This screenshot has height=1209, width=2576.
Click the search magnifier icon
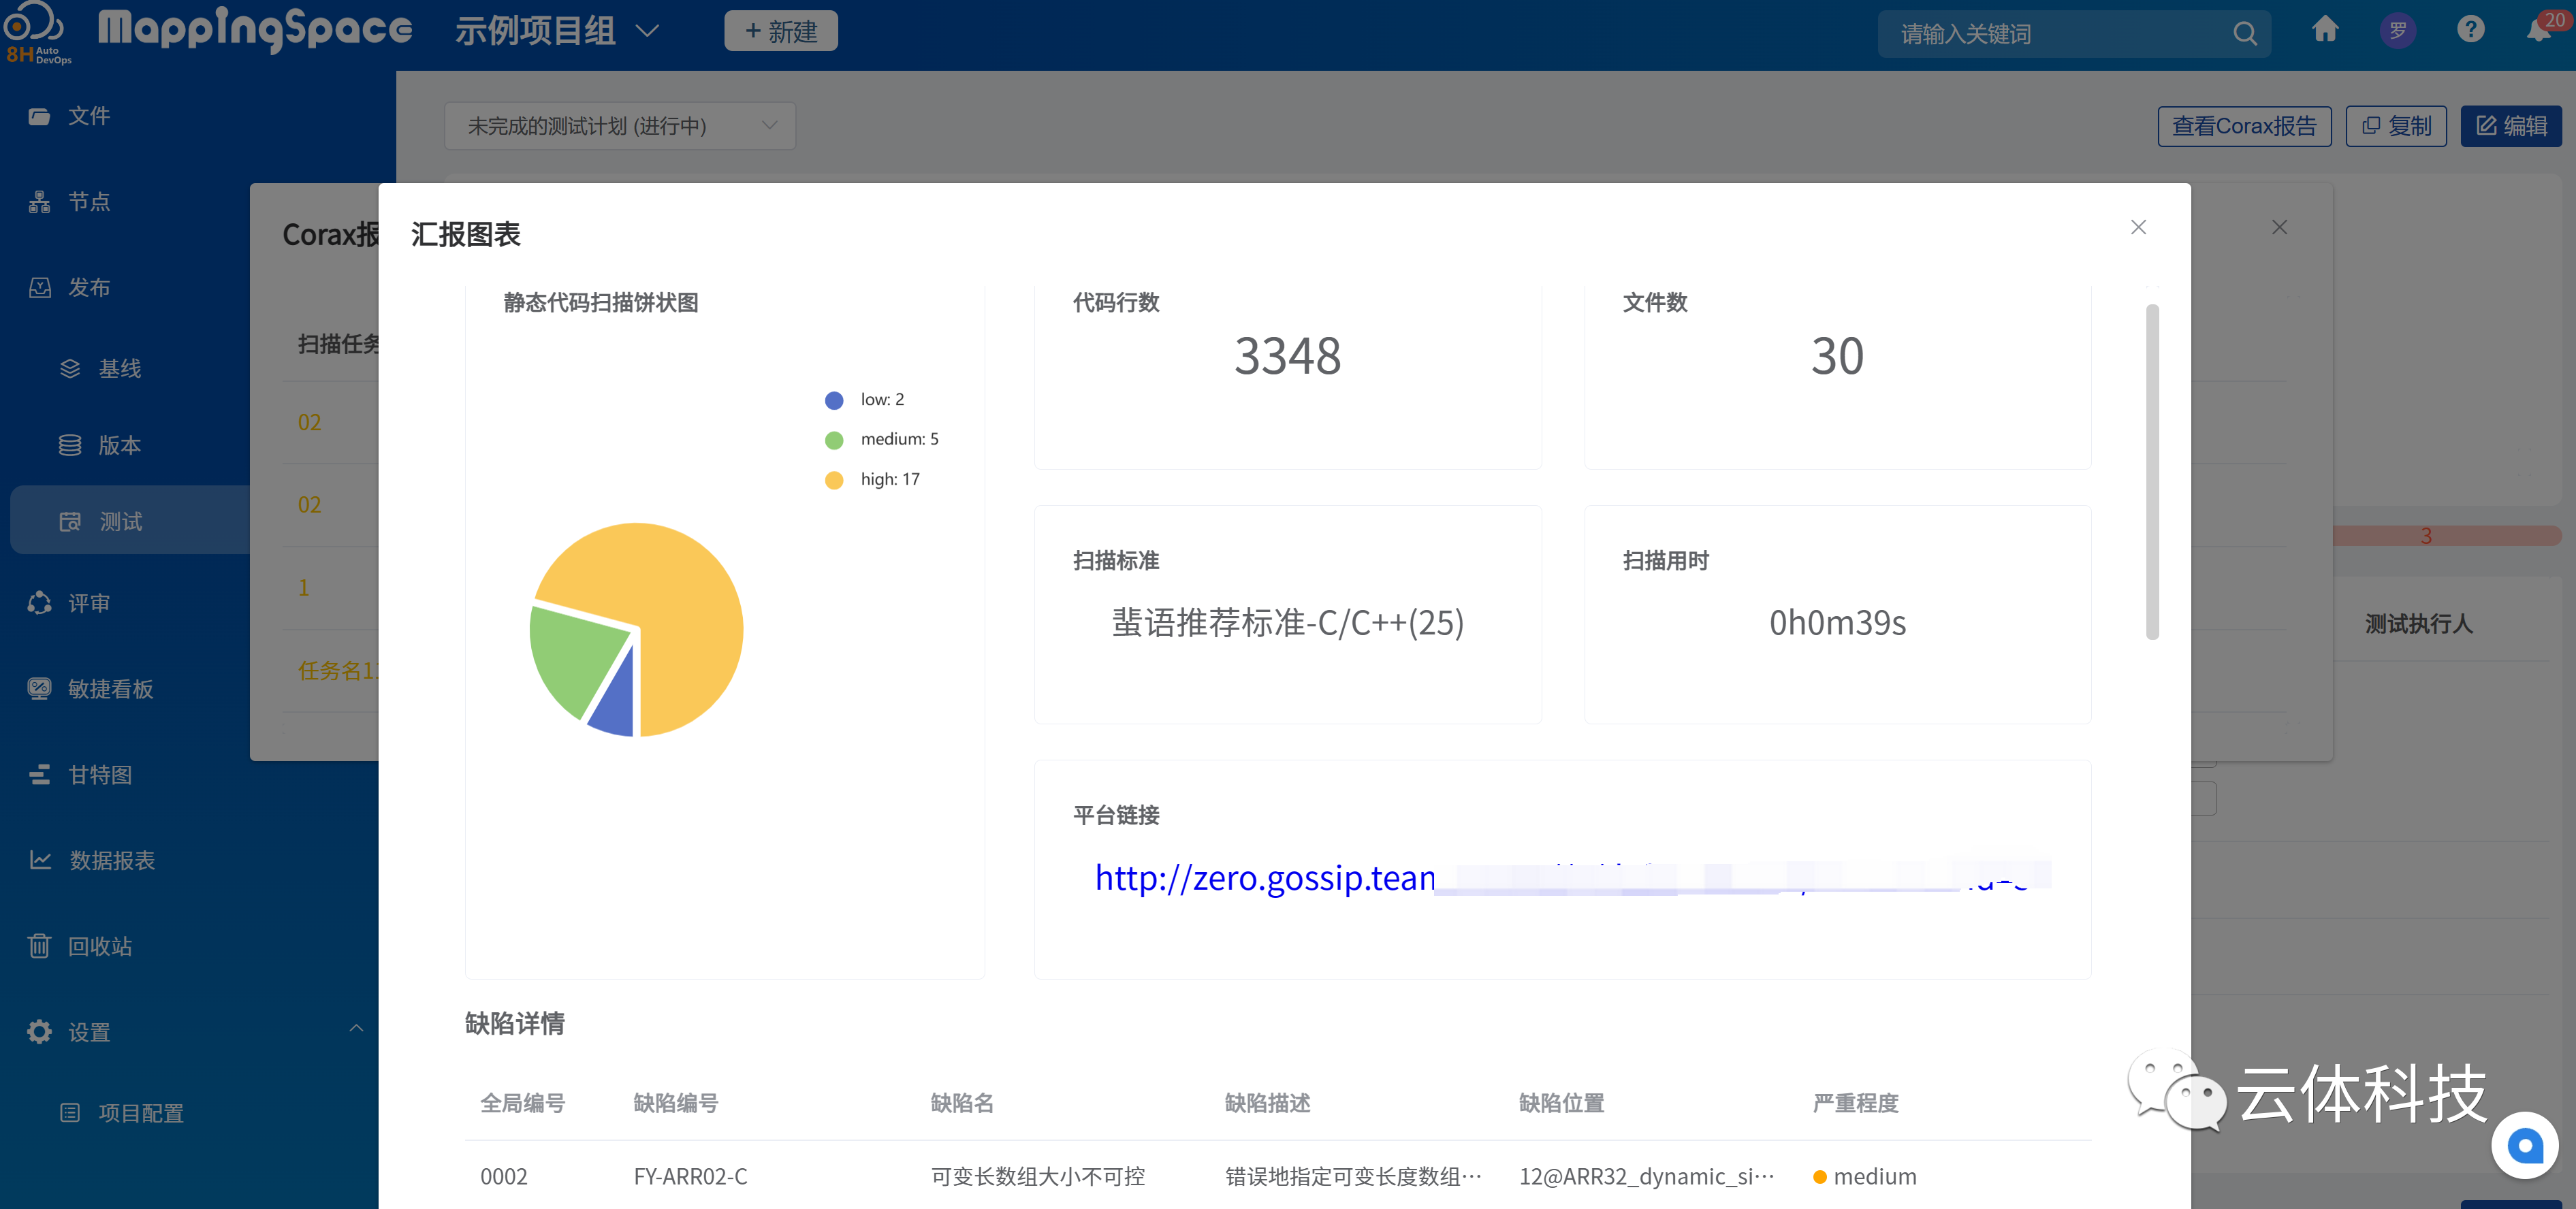(x=2244, y=34)
